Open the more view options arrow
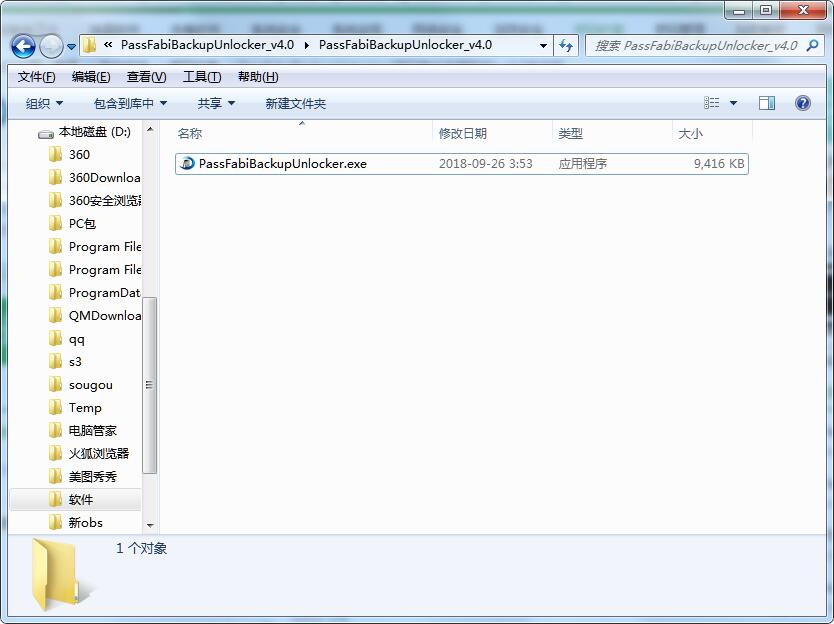 point(733,103)
